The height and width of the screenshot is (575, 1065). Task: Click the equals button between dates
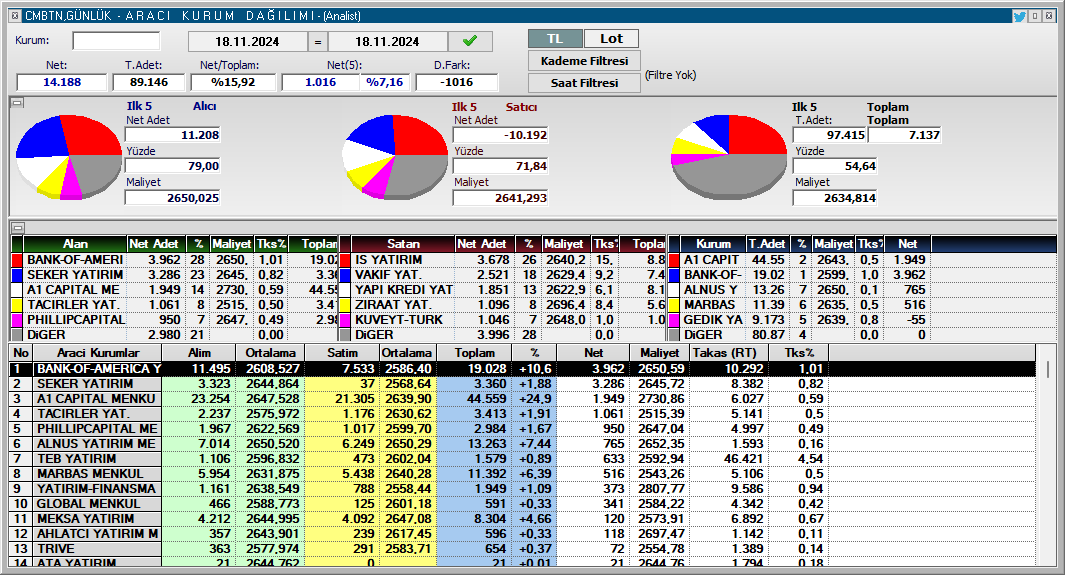tap(317, 41)
